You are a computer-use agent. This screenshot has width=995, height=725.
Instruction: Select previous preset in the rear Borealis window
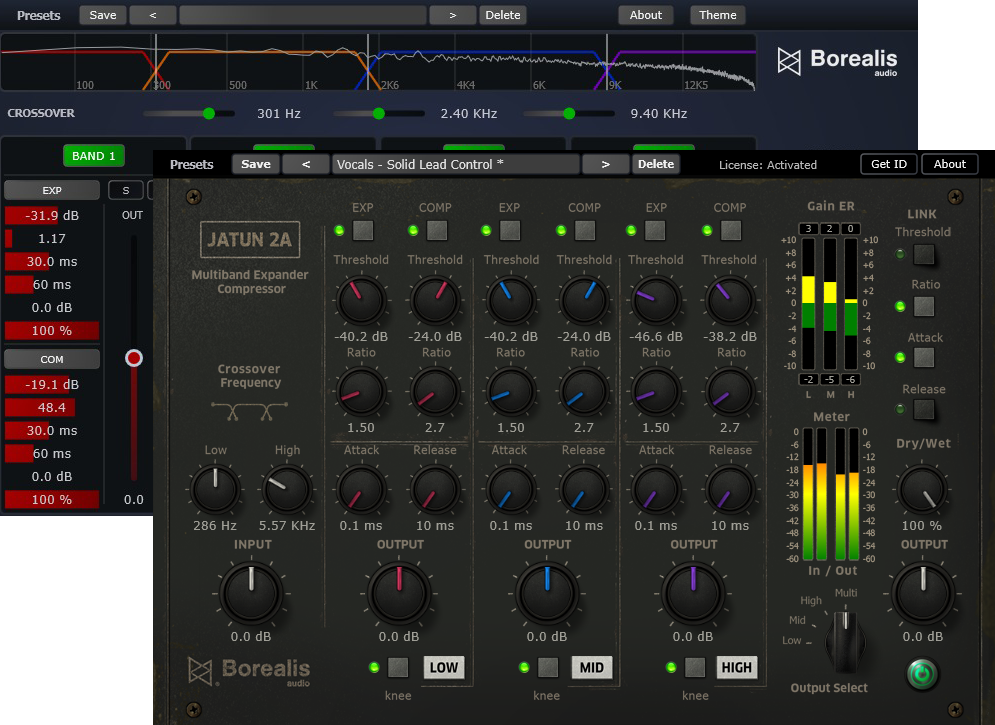click(152, 15)
